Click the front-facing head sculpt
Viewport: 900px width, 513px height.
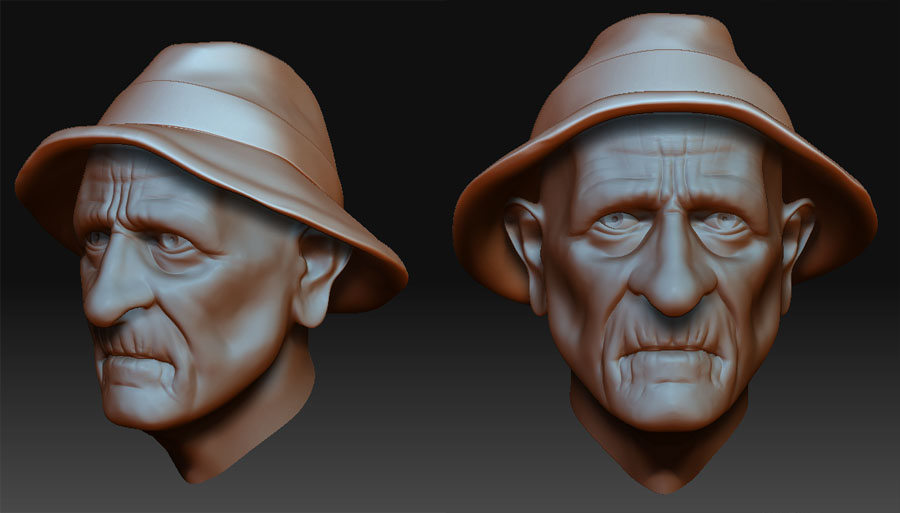coord(665,253)
